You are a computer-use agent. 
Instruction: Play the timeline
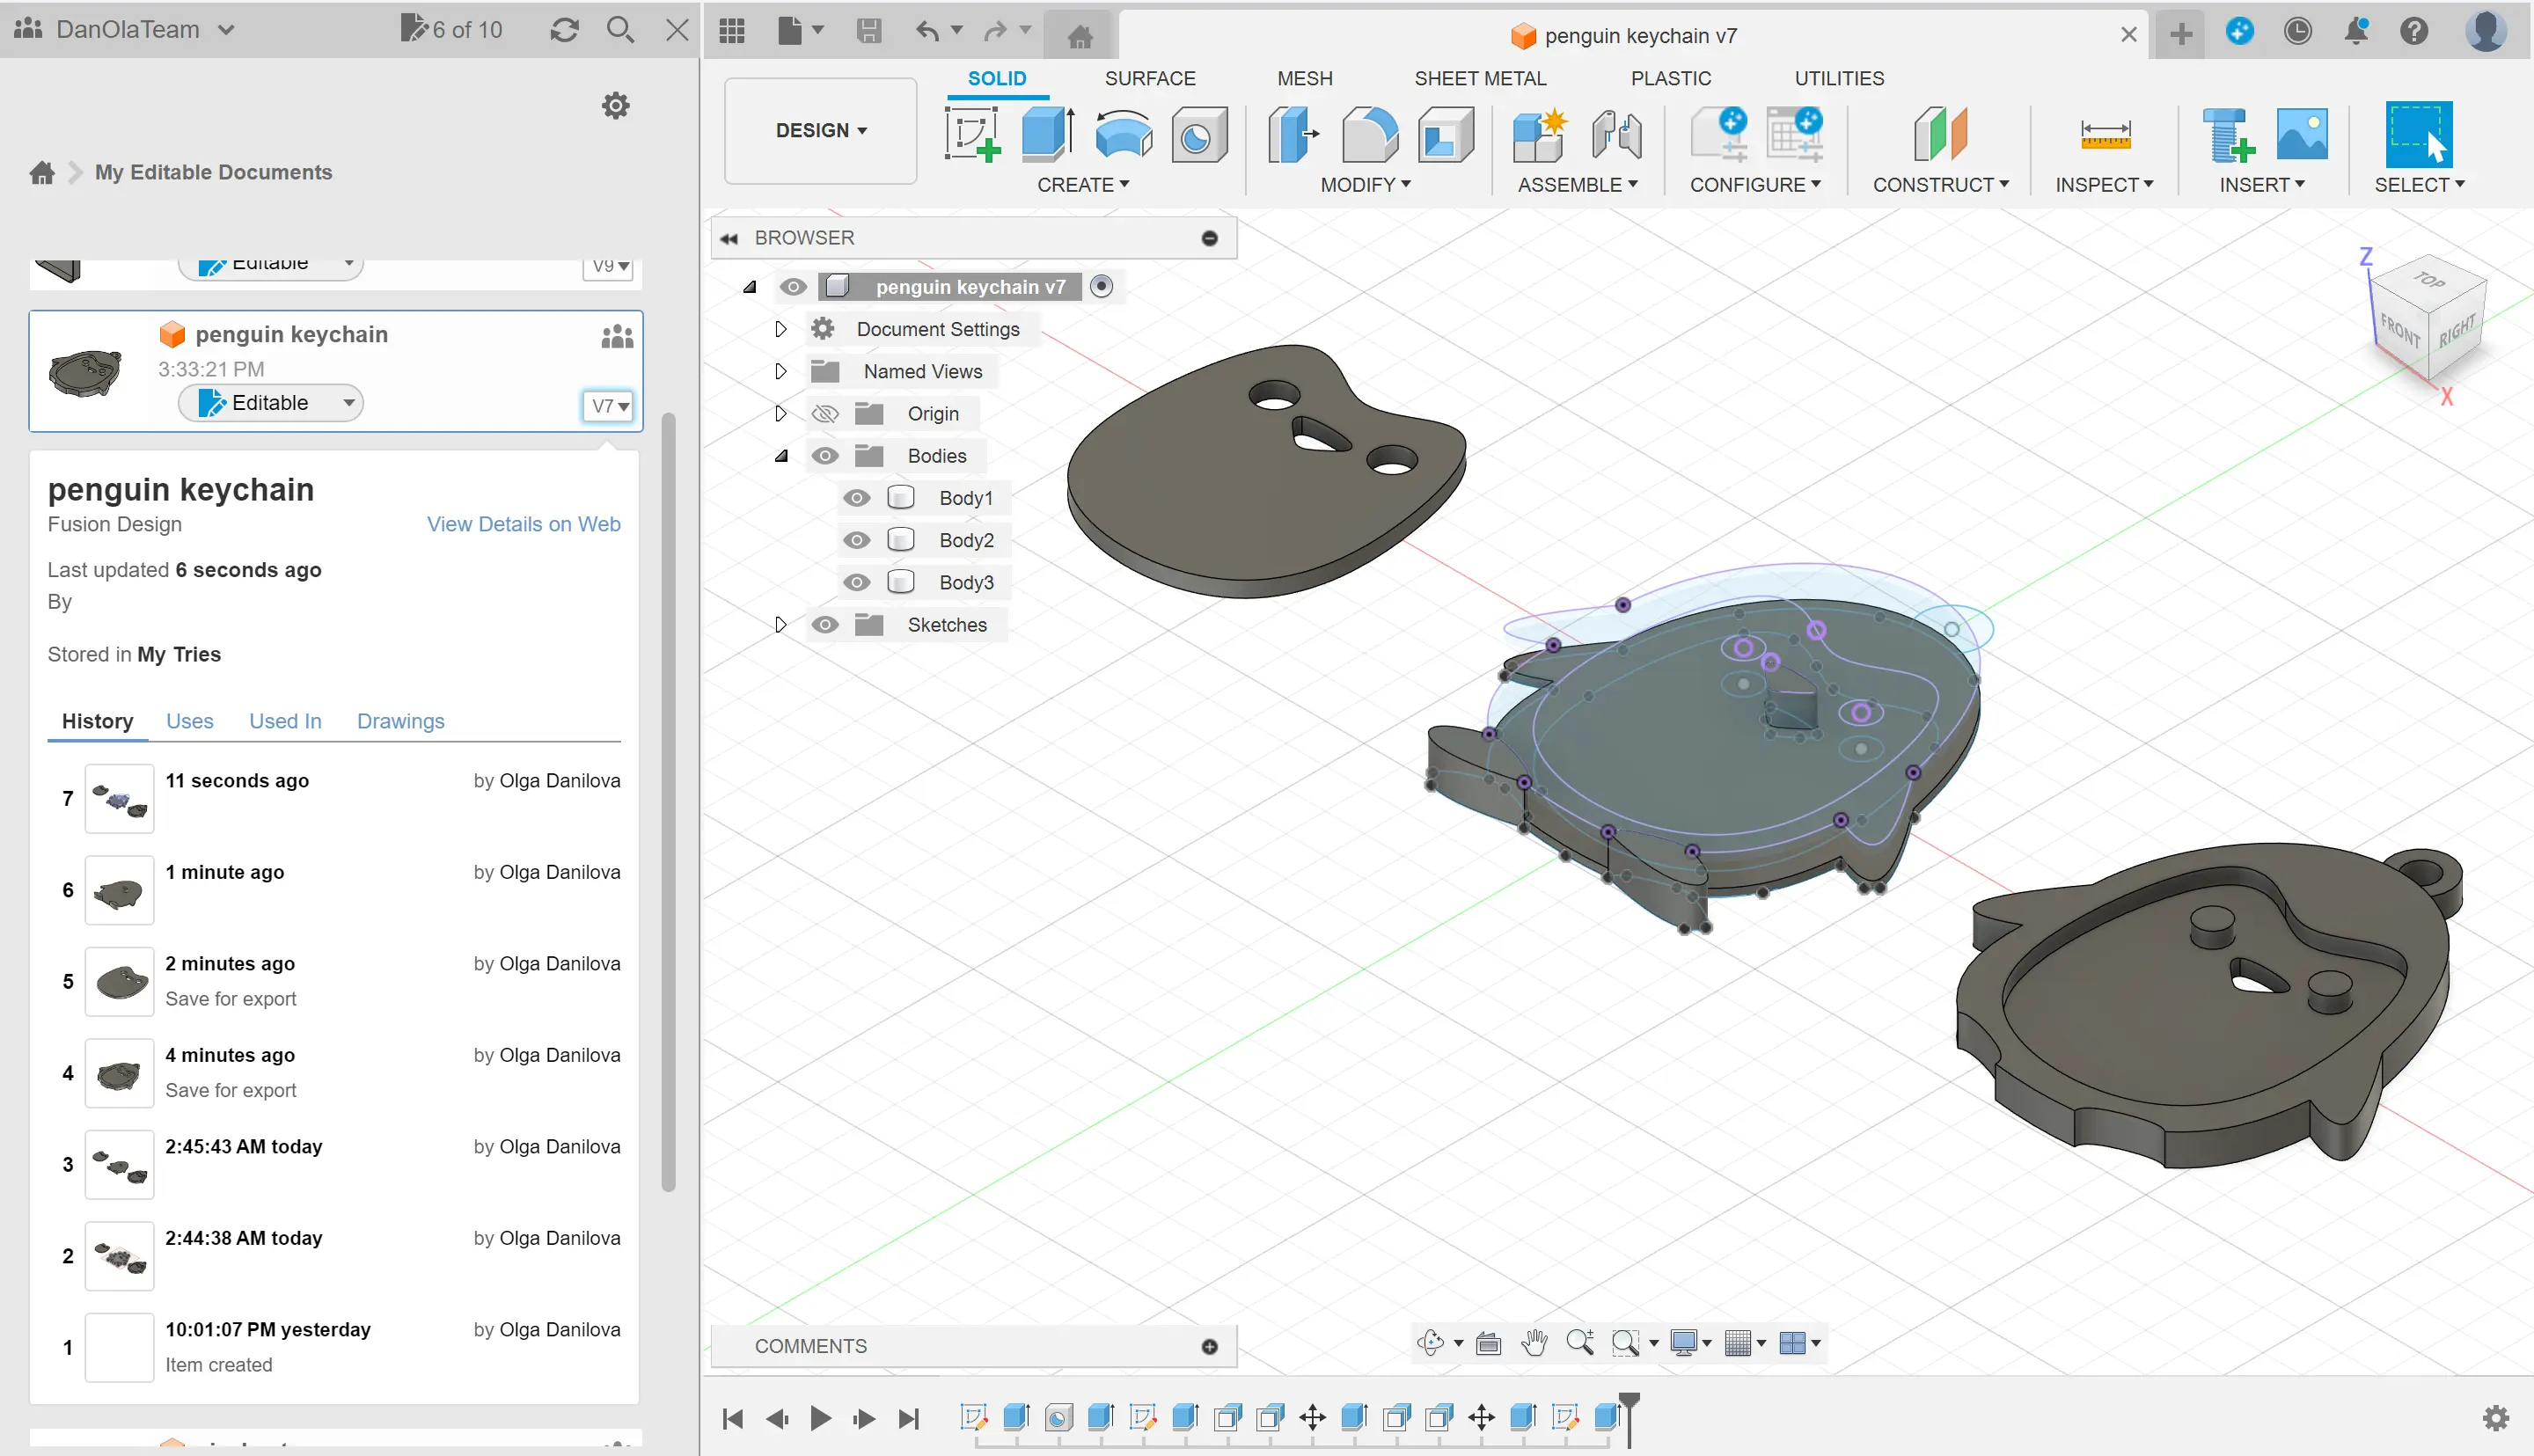point(820,1418)
